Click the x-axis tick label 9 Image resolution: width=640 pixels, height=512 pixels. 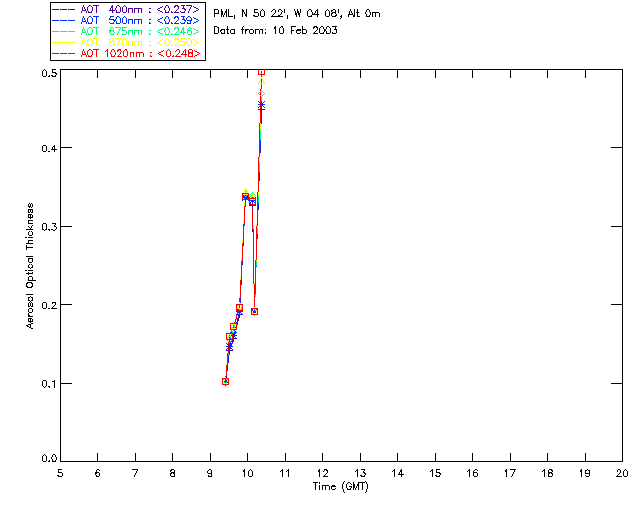click(x=210, y=473)
